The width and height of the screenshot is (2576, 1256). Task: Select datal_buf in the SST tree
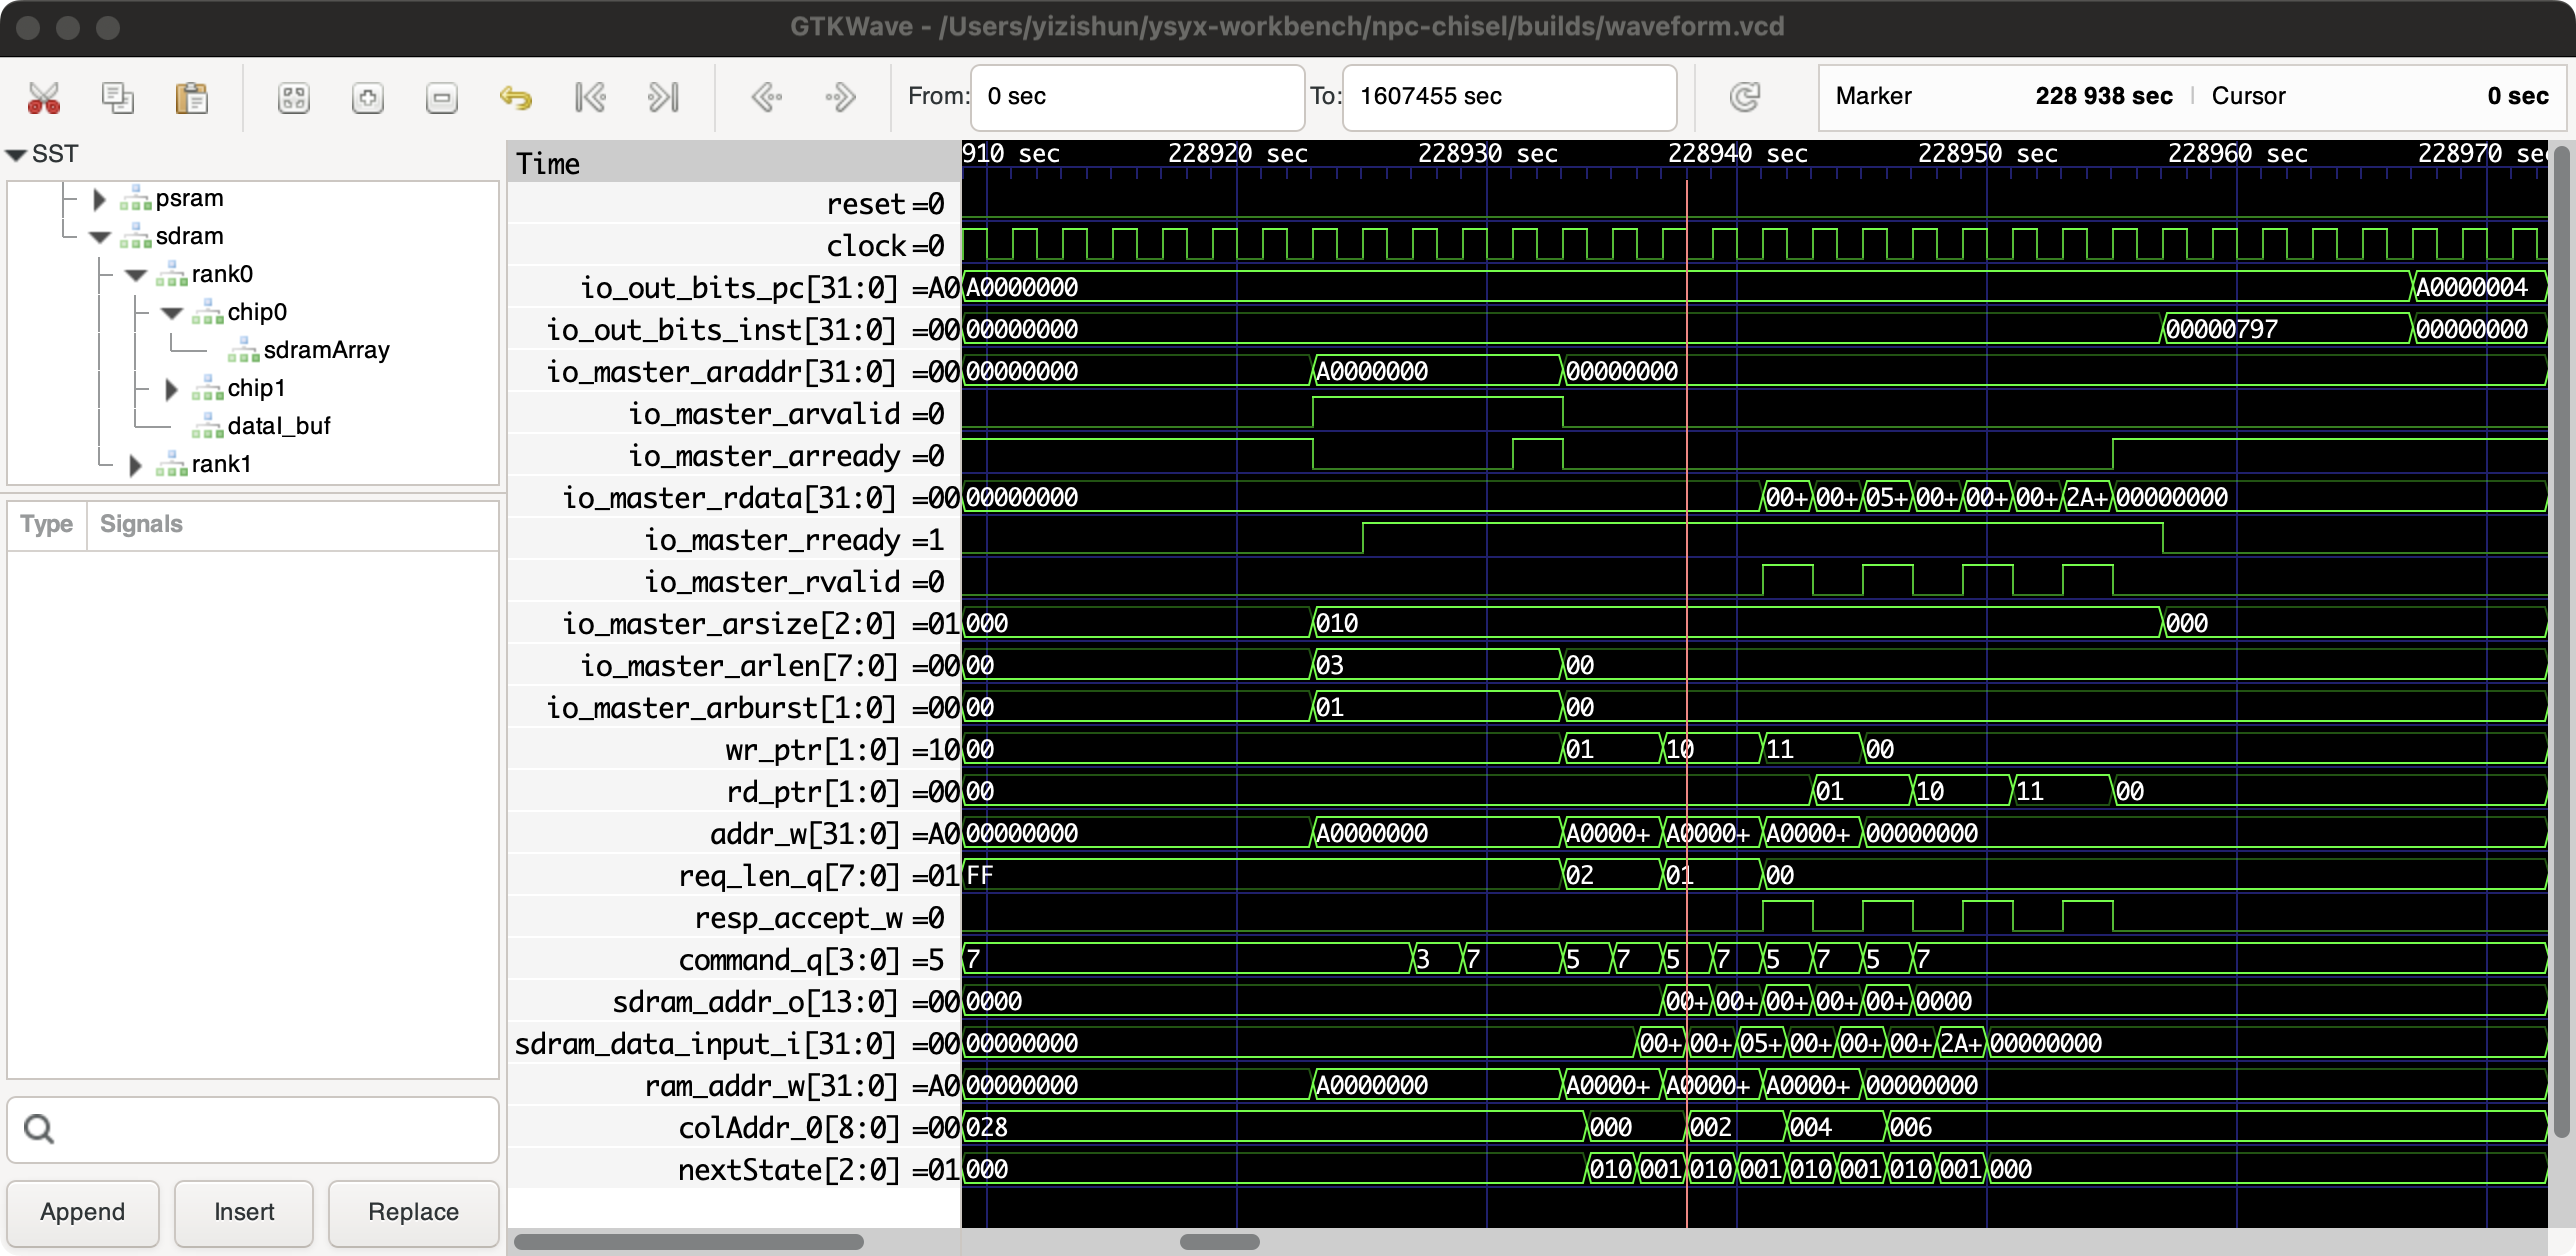278,426
